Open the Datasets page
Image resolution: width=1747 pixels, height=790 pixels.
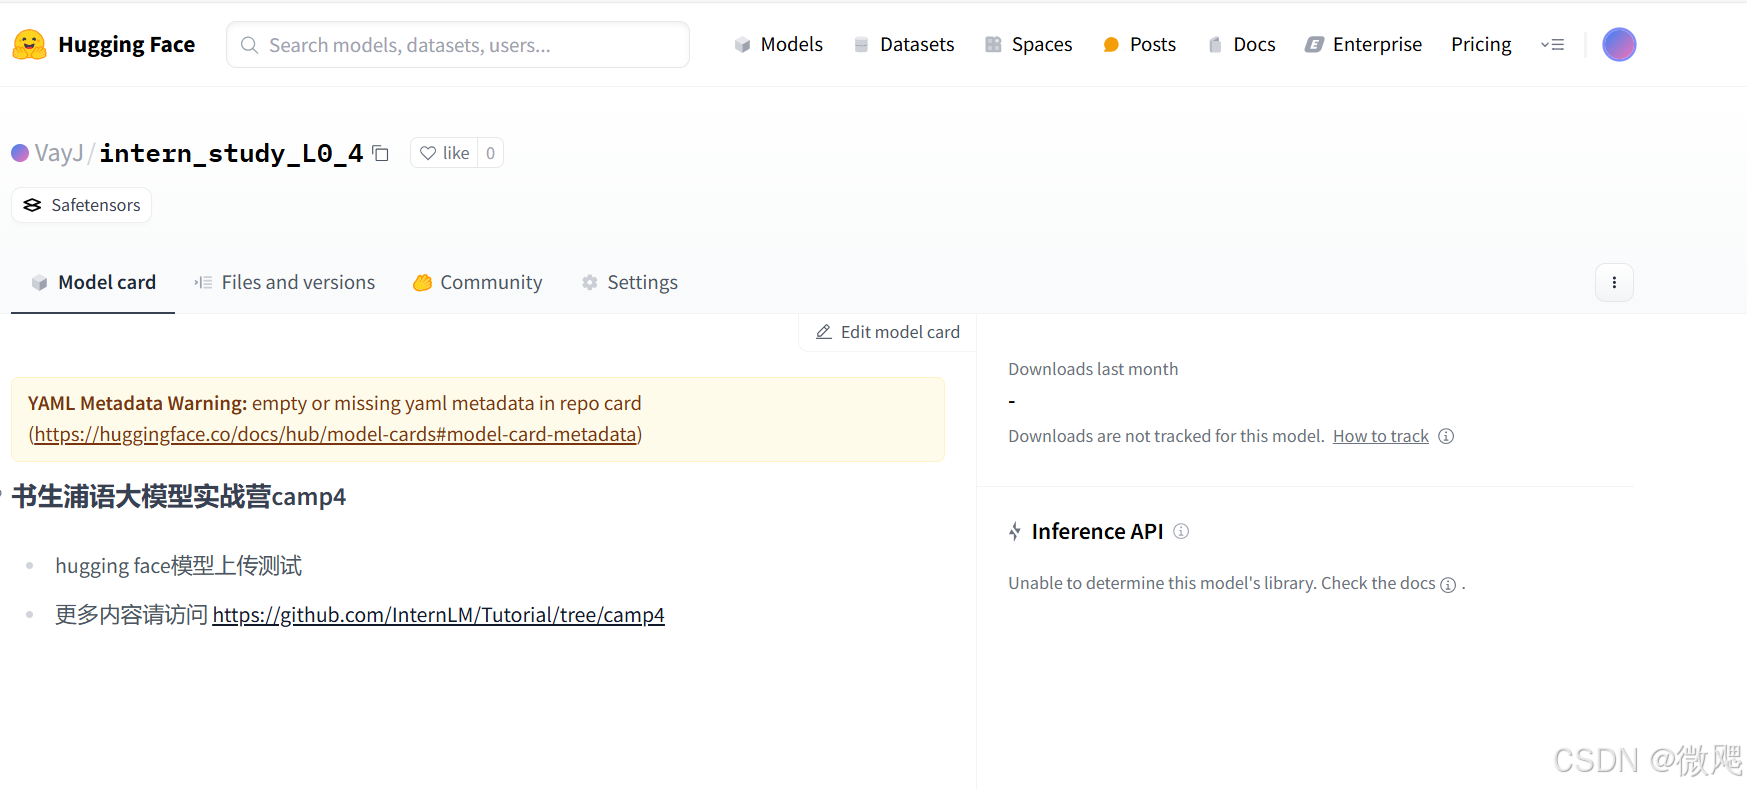[x=904, y=45]
